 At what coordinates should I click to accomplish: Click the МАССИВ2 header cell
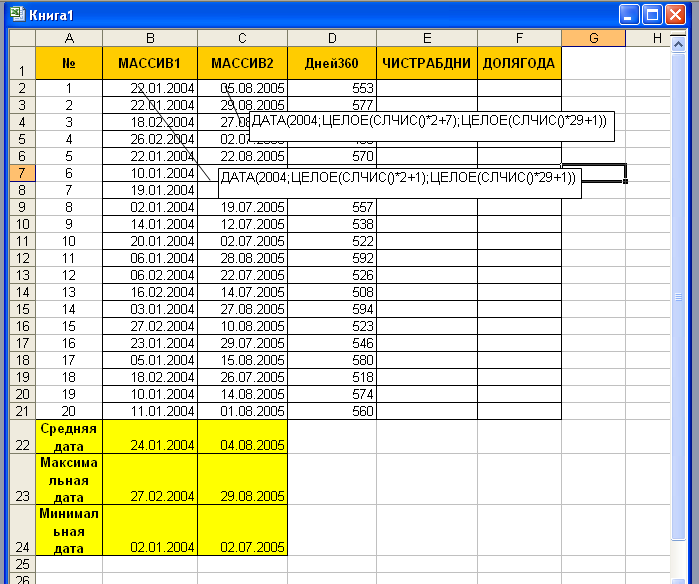click(x=243, y=63)
